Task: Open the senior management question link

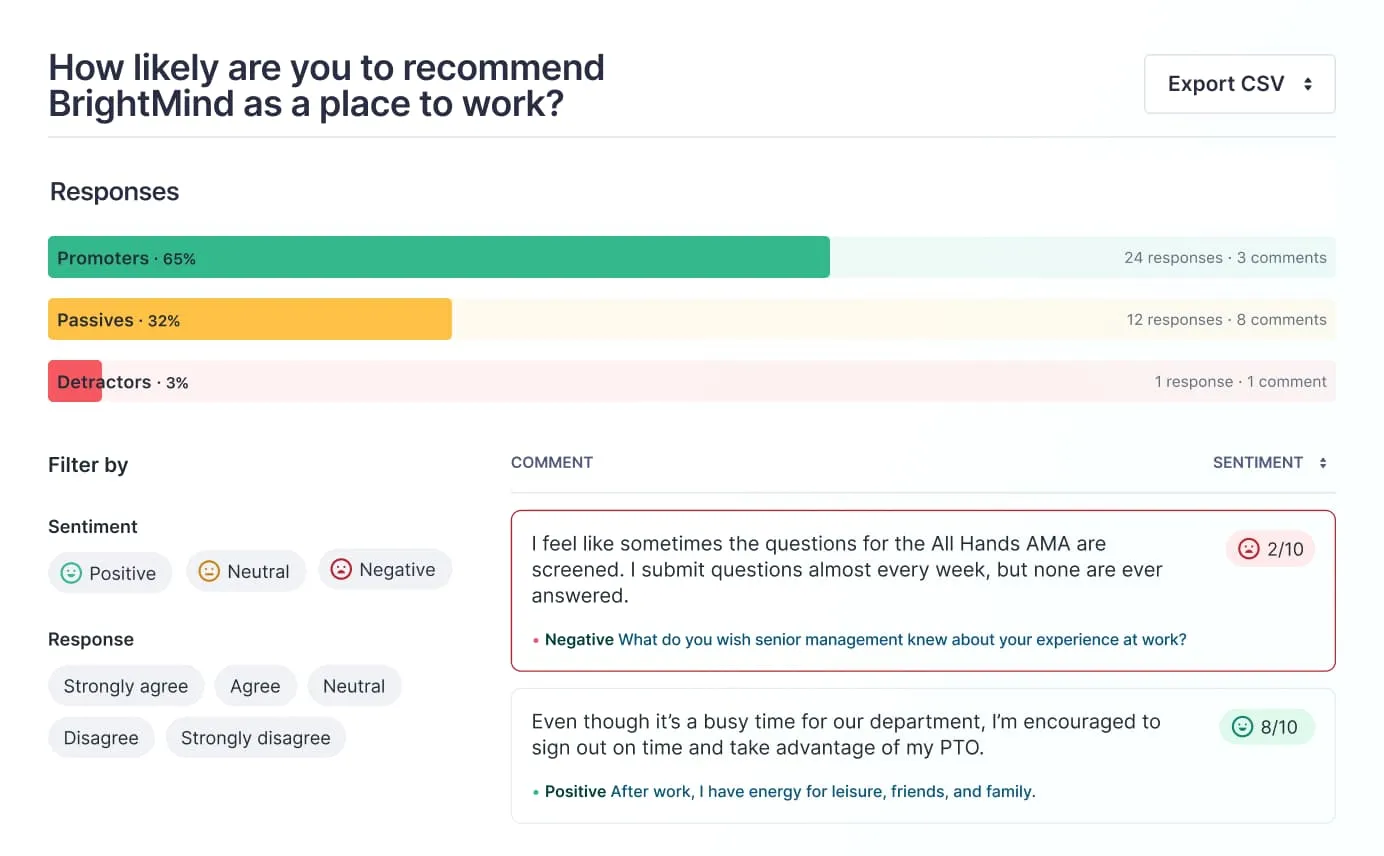Action: point(902,639)
